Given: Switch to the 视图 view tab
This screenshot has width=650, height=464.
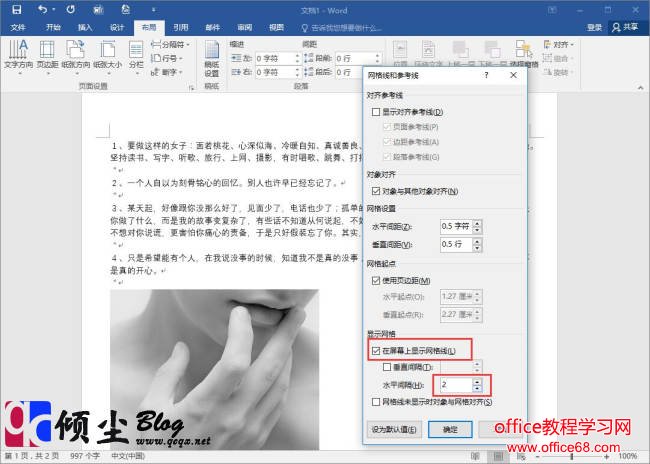Looking at the screenshot, I should click(x=276, y=27).
